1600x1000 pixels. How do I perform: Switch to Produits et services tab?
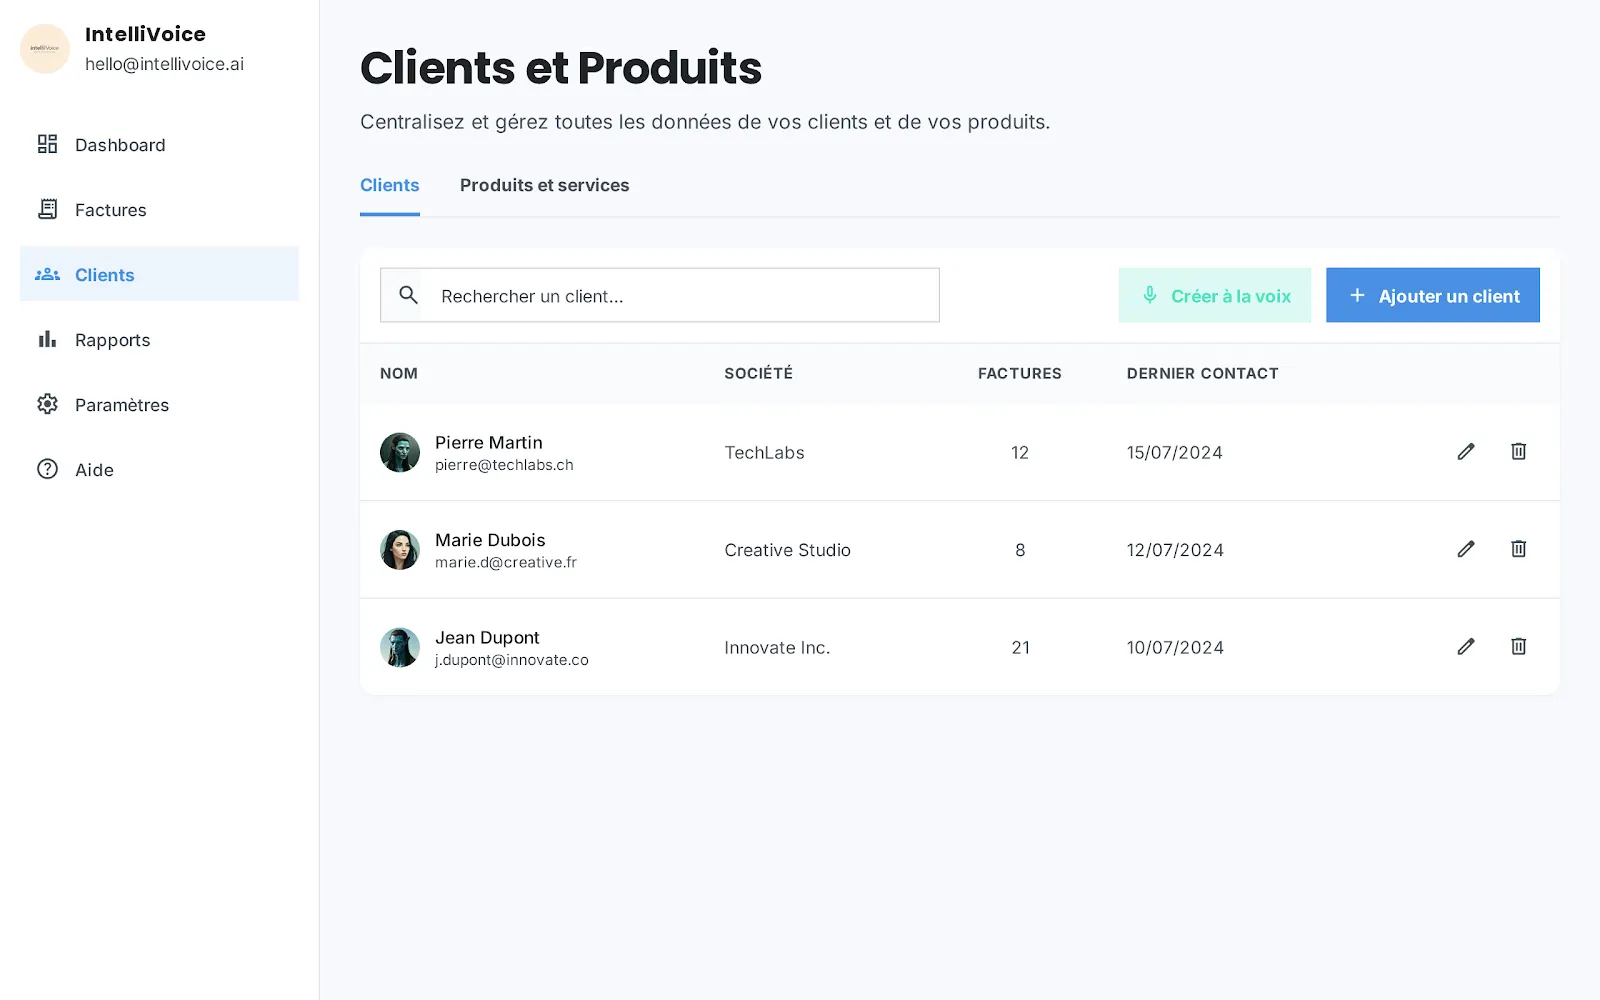544,186
